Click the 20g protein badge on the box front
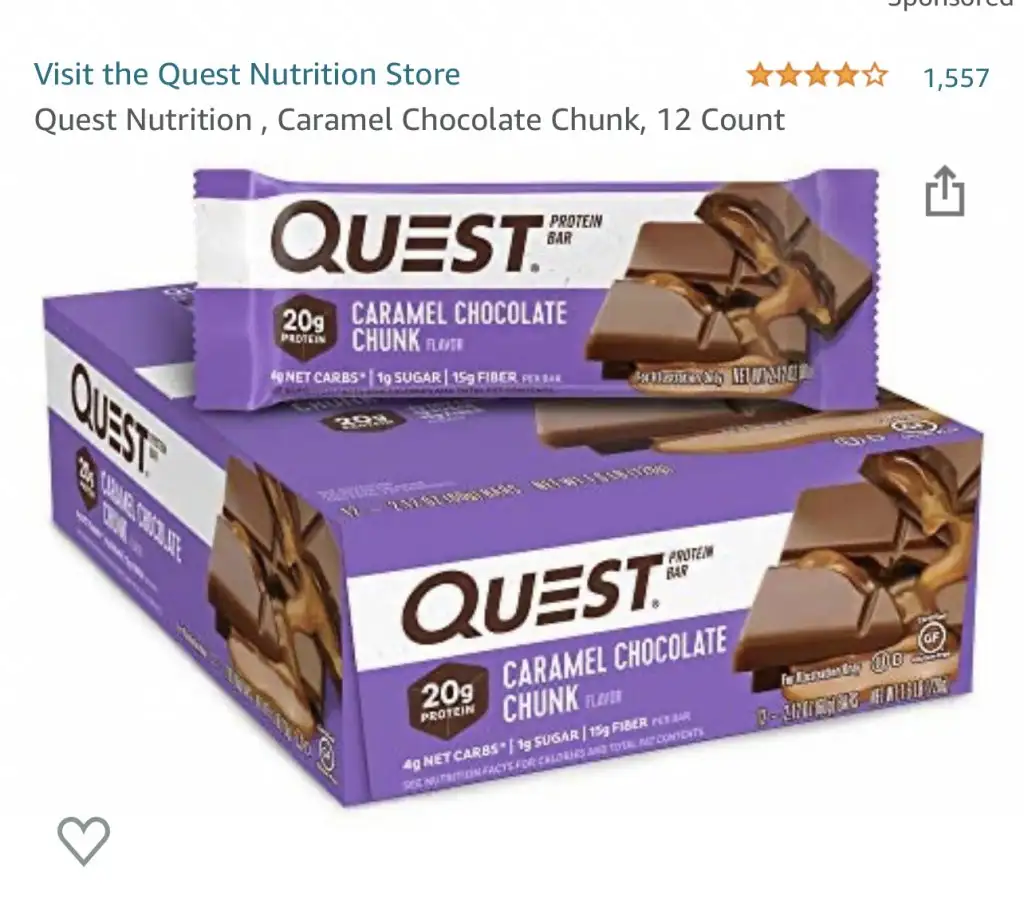This screenshot has height=903, width=1024. point(447,701)
